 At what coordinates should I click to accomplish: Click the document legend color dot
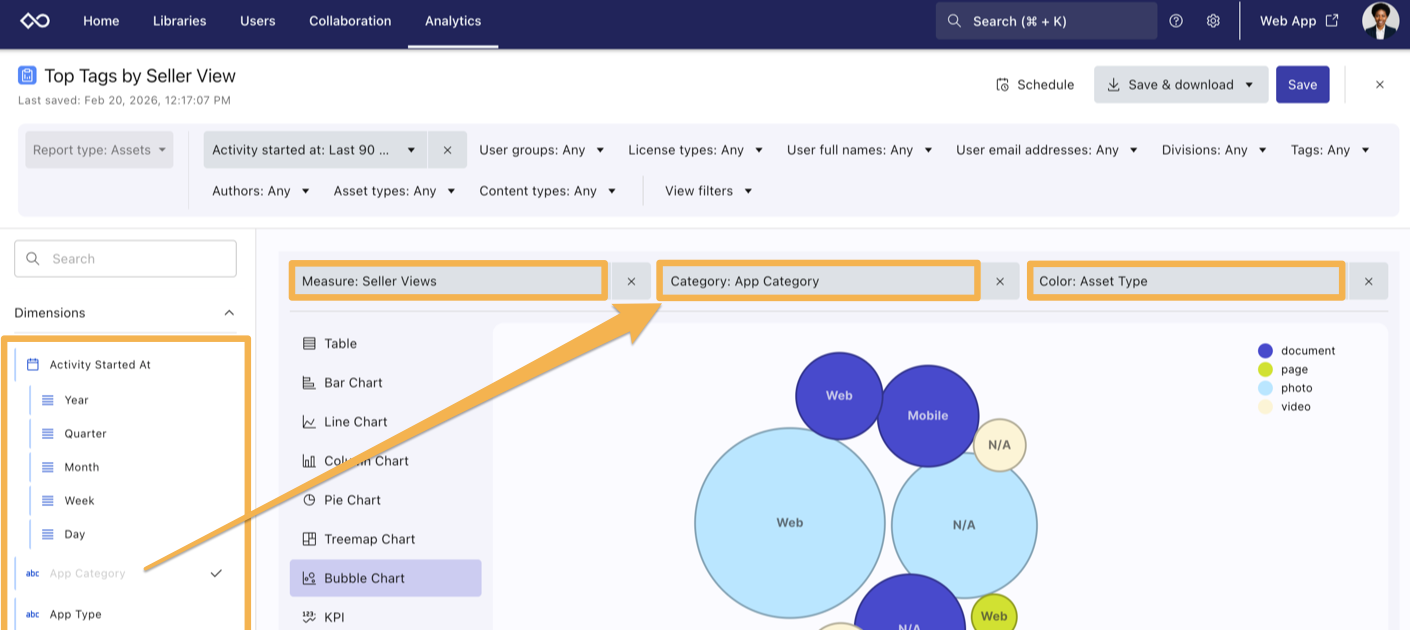point(1265,351)
